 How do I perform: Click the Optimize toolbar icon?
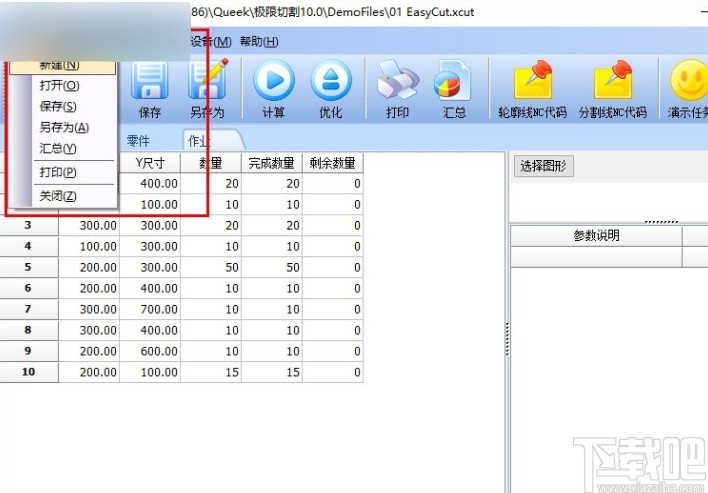click(x=331, y=80)
